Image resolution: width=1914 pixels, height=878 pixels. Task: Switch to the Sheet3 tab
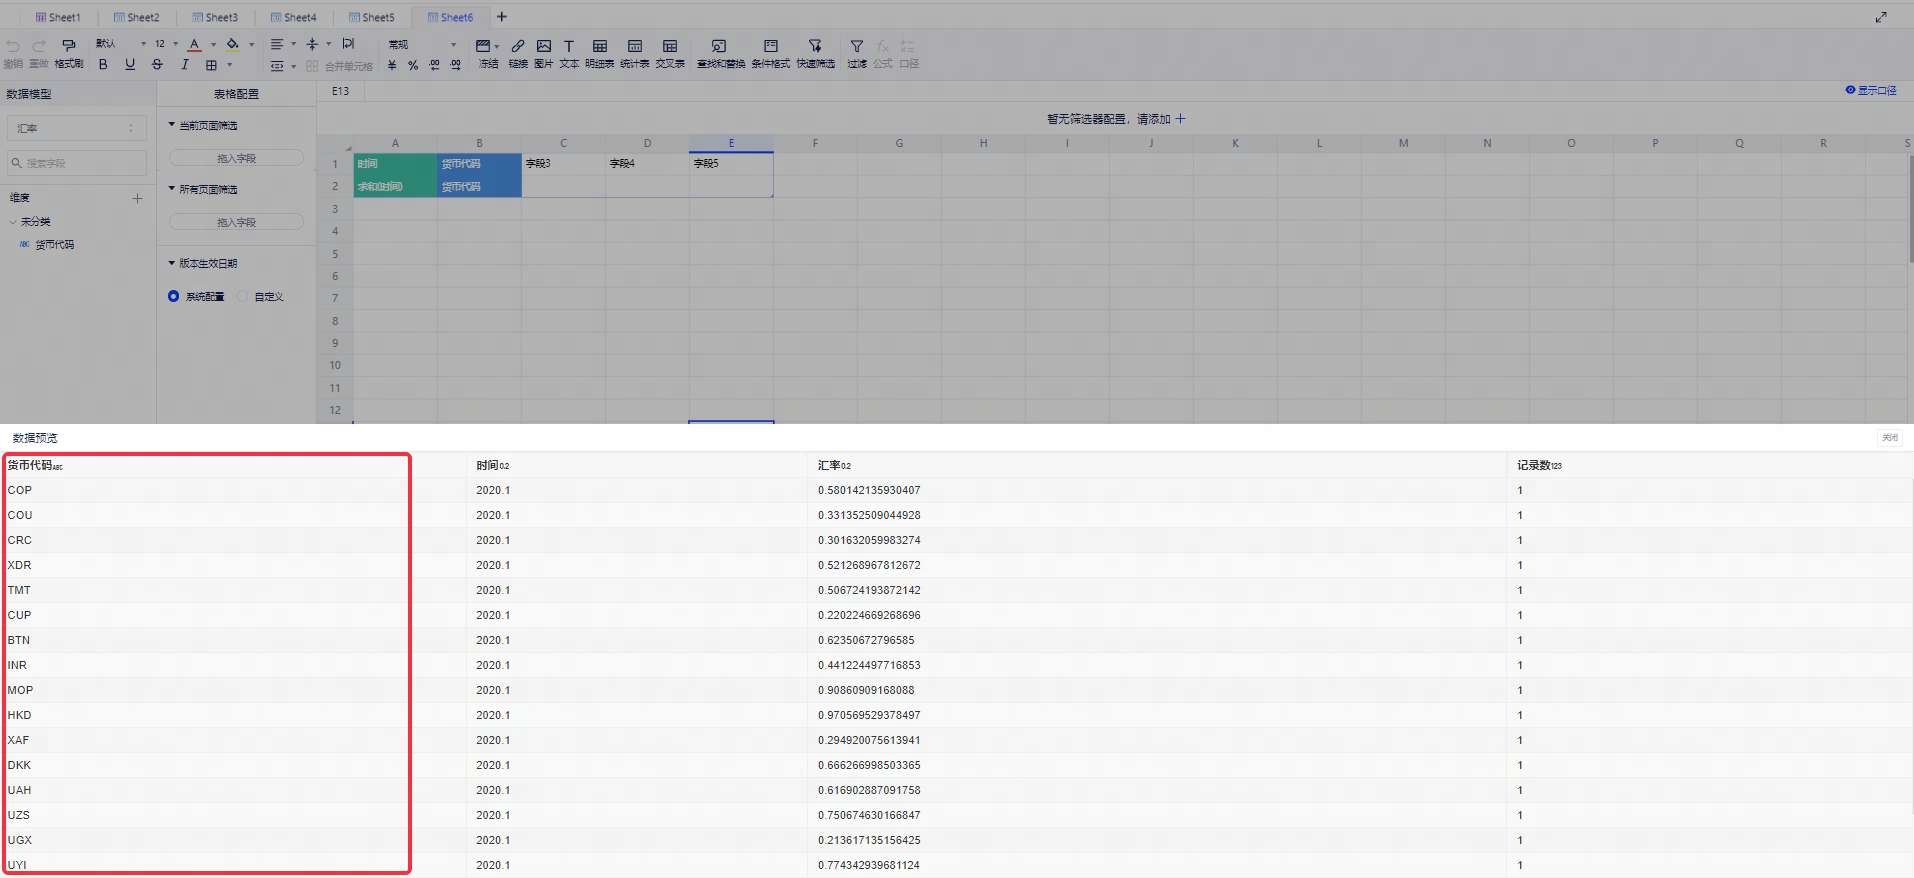tap(215, 17)
